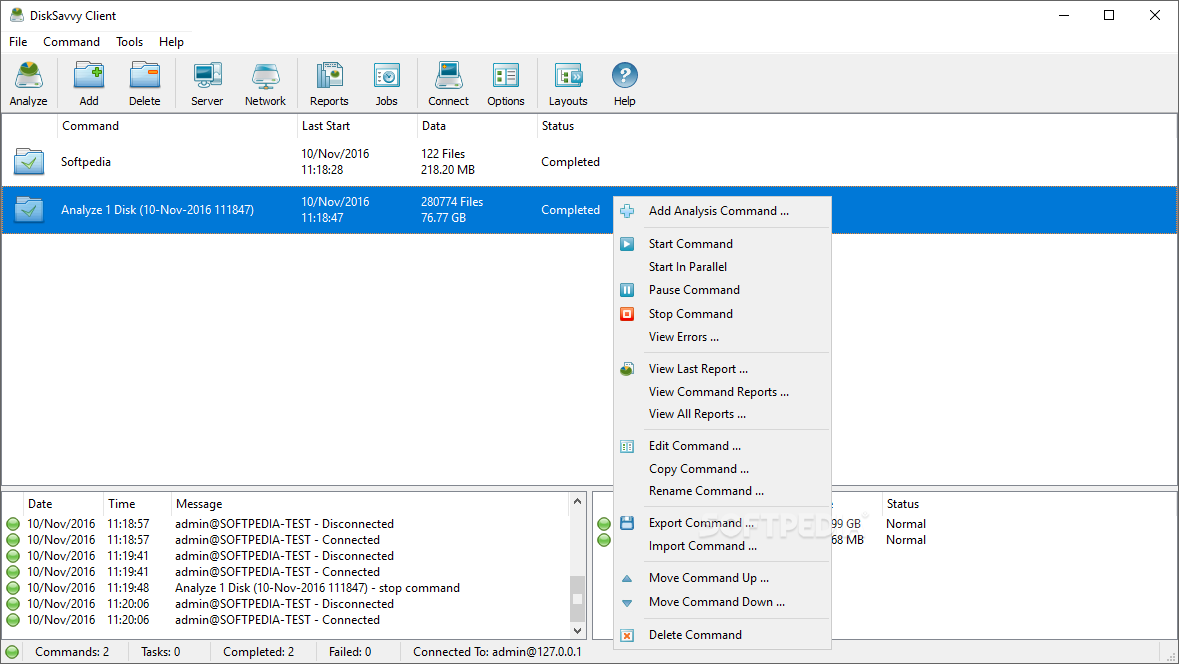This screenshot has width=1179, height=664.
Task: Click the Analyze toolbar icon
Action: tap(29, 76)
